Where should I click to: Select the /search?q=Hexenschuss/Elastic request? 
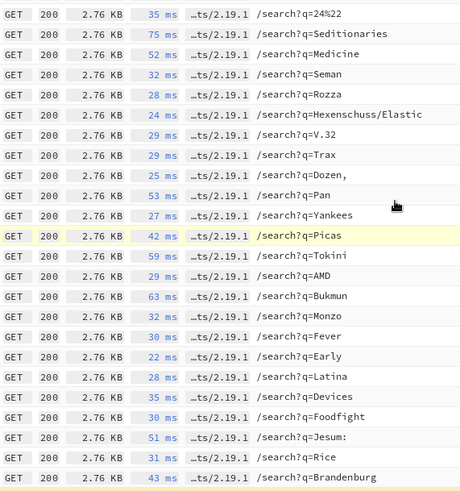[230, 115]
